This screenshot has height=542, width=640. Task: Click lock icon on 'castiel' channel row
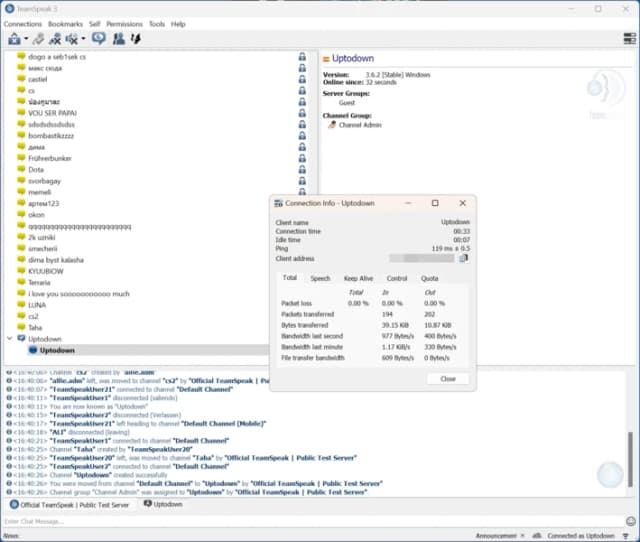point(302,79)
